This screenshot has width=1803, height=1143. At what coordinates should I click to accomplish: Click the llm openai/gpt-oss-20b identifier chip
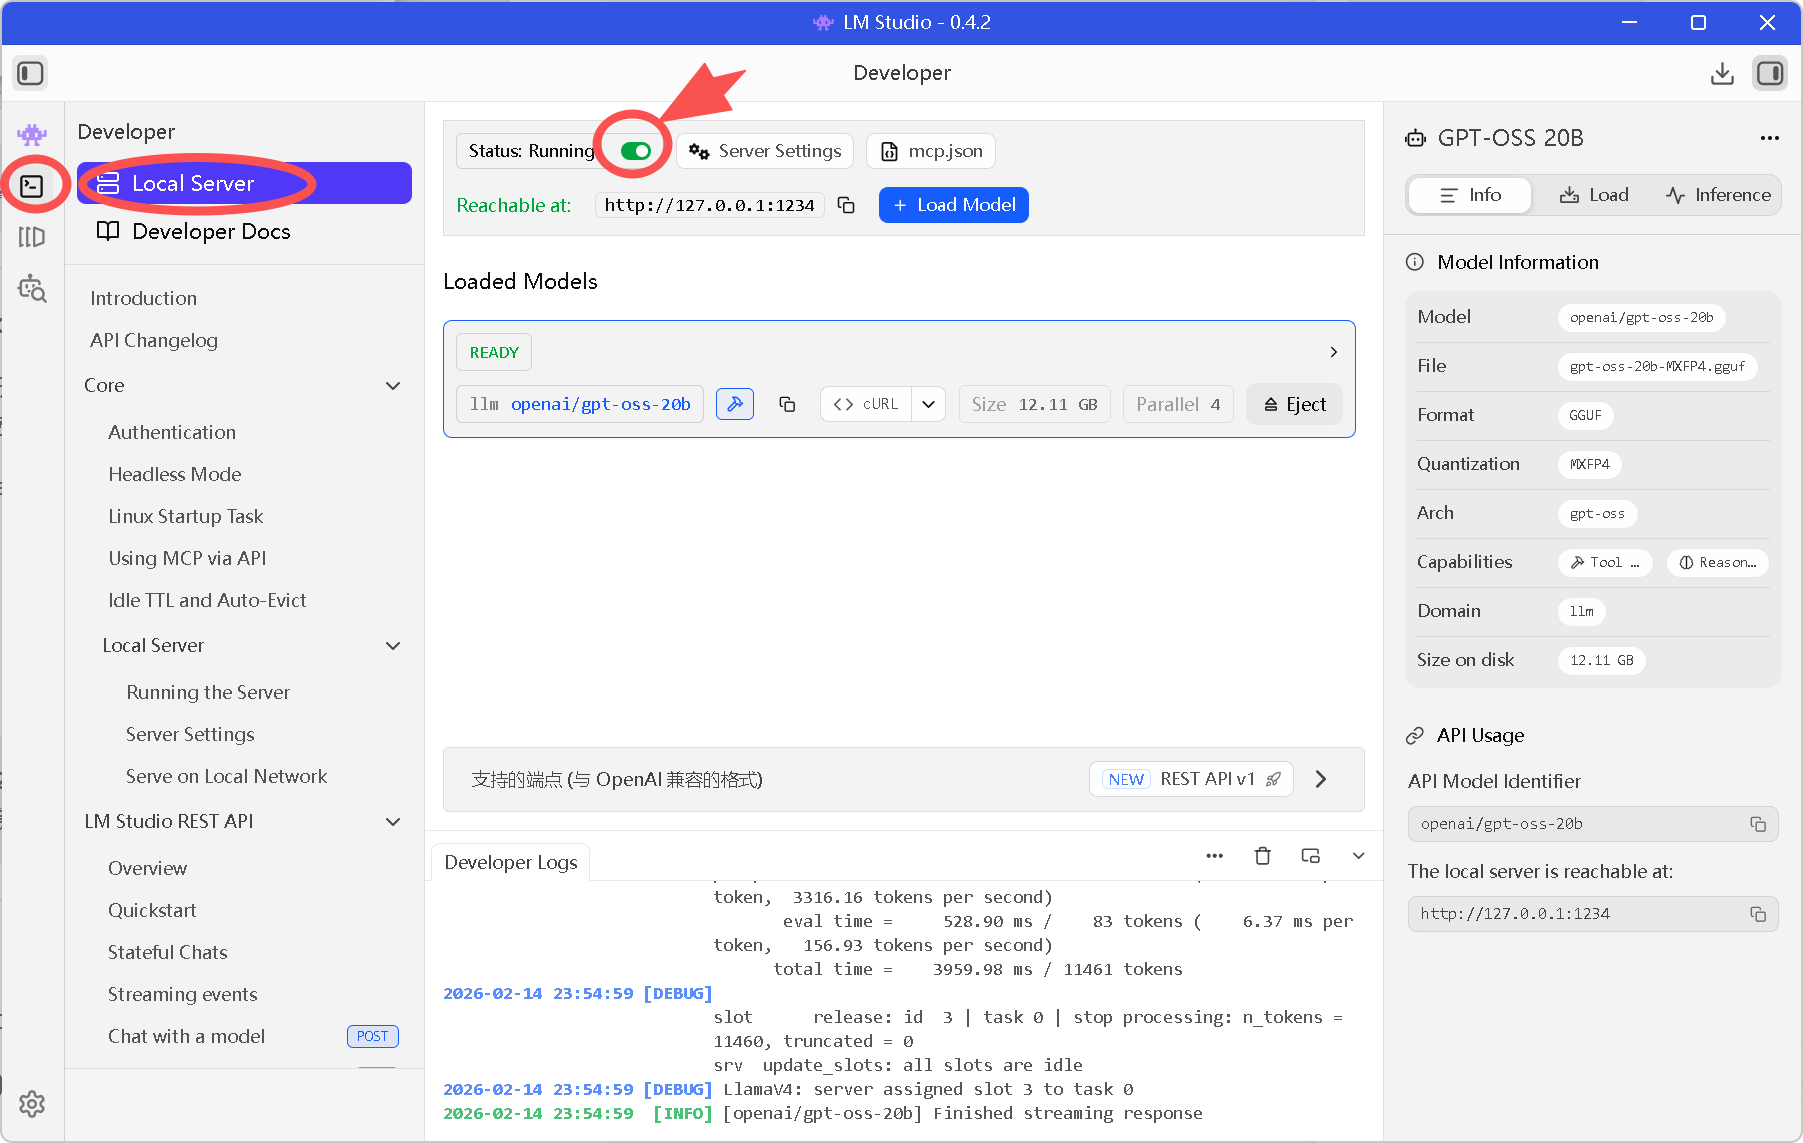(x=580, y=404)
